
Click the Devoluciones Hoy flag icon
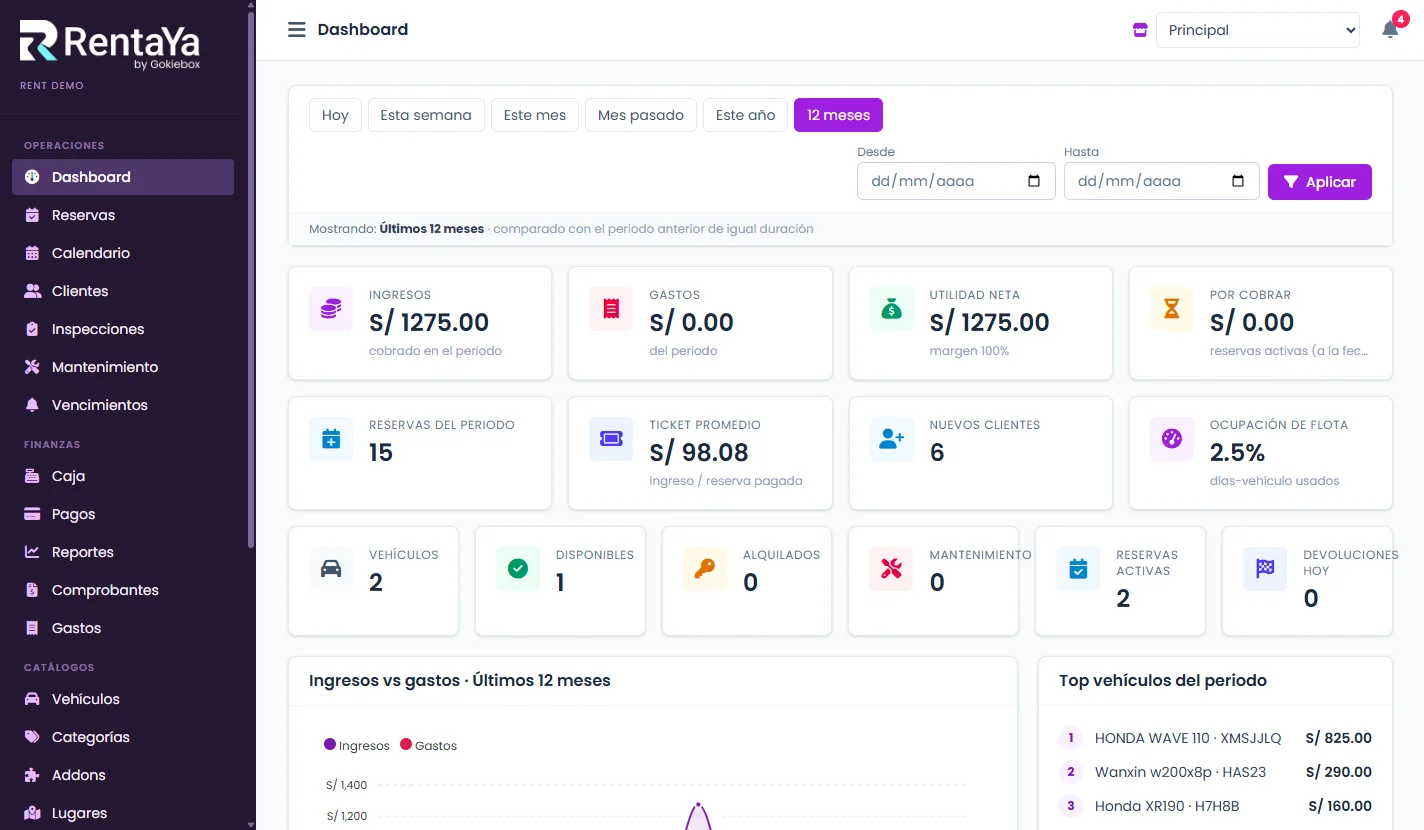1265,569
